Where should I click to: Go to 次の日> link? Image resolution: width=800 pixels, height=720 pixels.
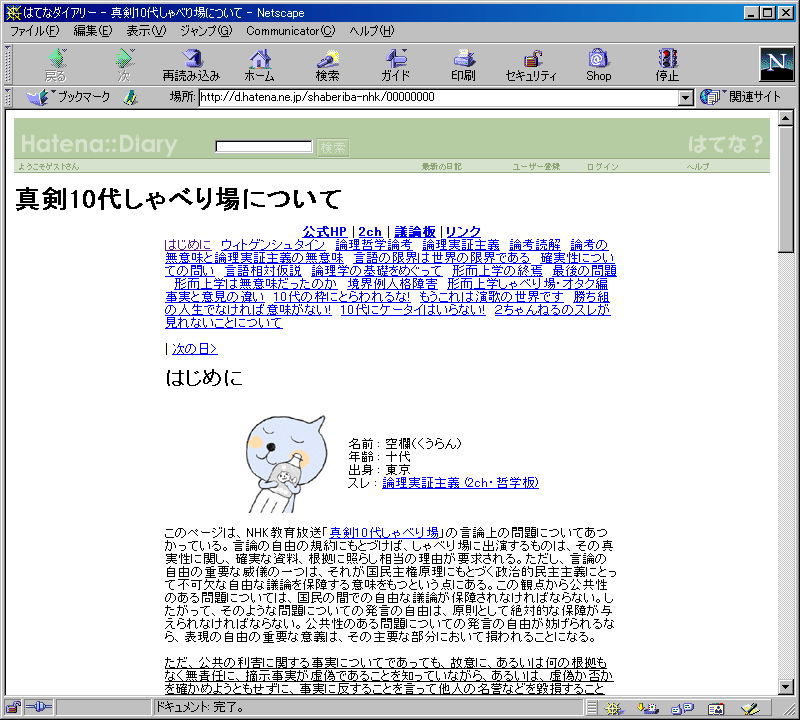(x=195, y=349)
